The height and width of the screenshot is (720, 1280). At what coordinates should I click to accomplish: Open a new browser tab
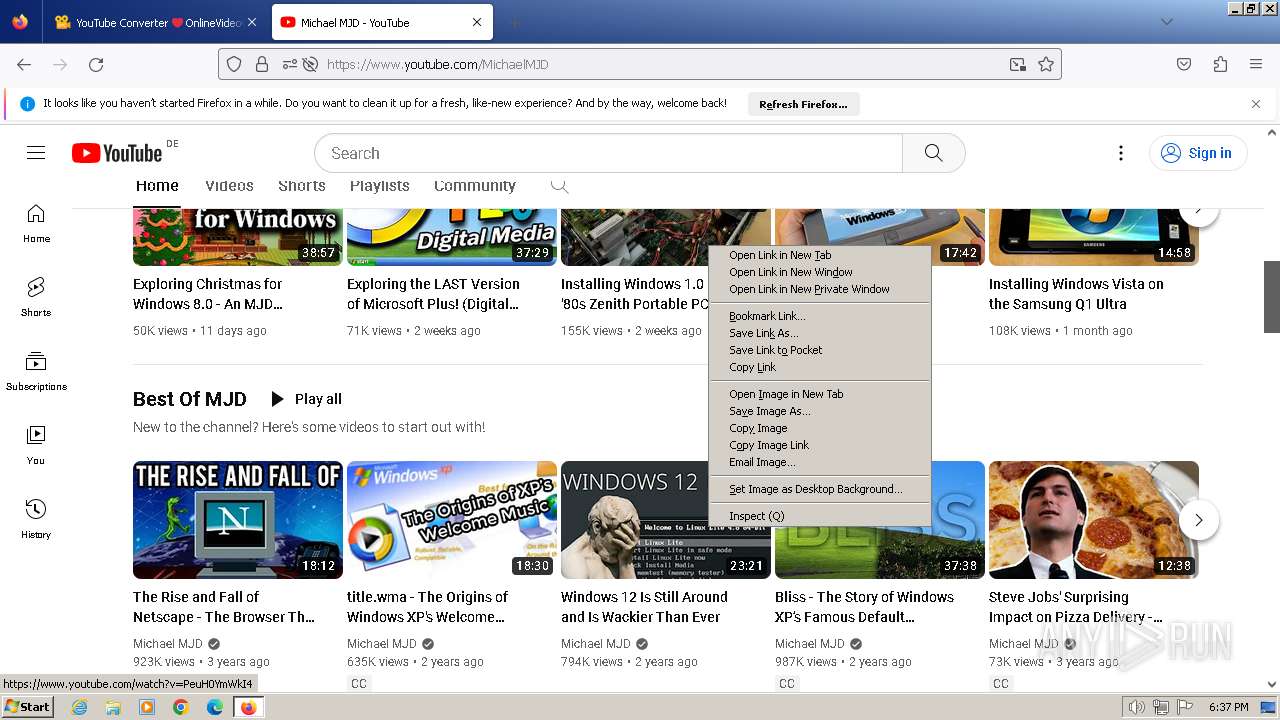[x=514, y=22]
